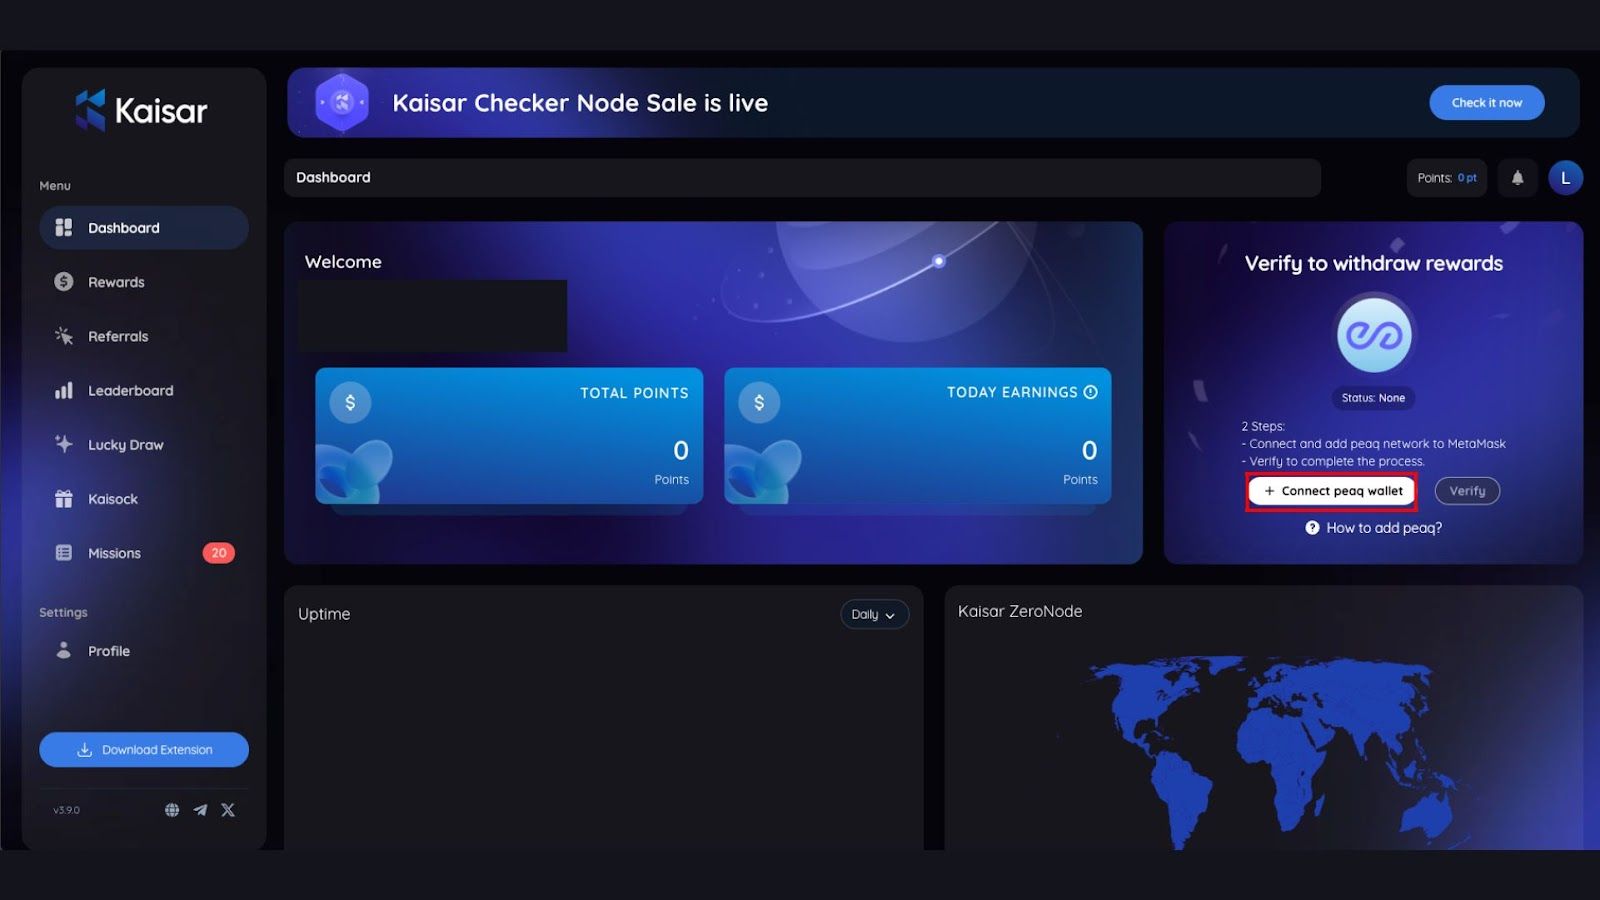The width and height of the screenshot is (1600, 900).
Task: Click the Check it now button
Action: (1487, 103)
